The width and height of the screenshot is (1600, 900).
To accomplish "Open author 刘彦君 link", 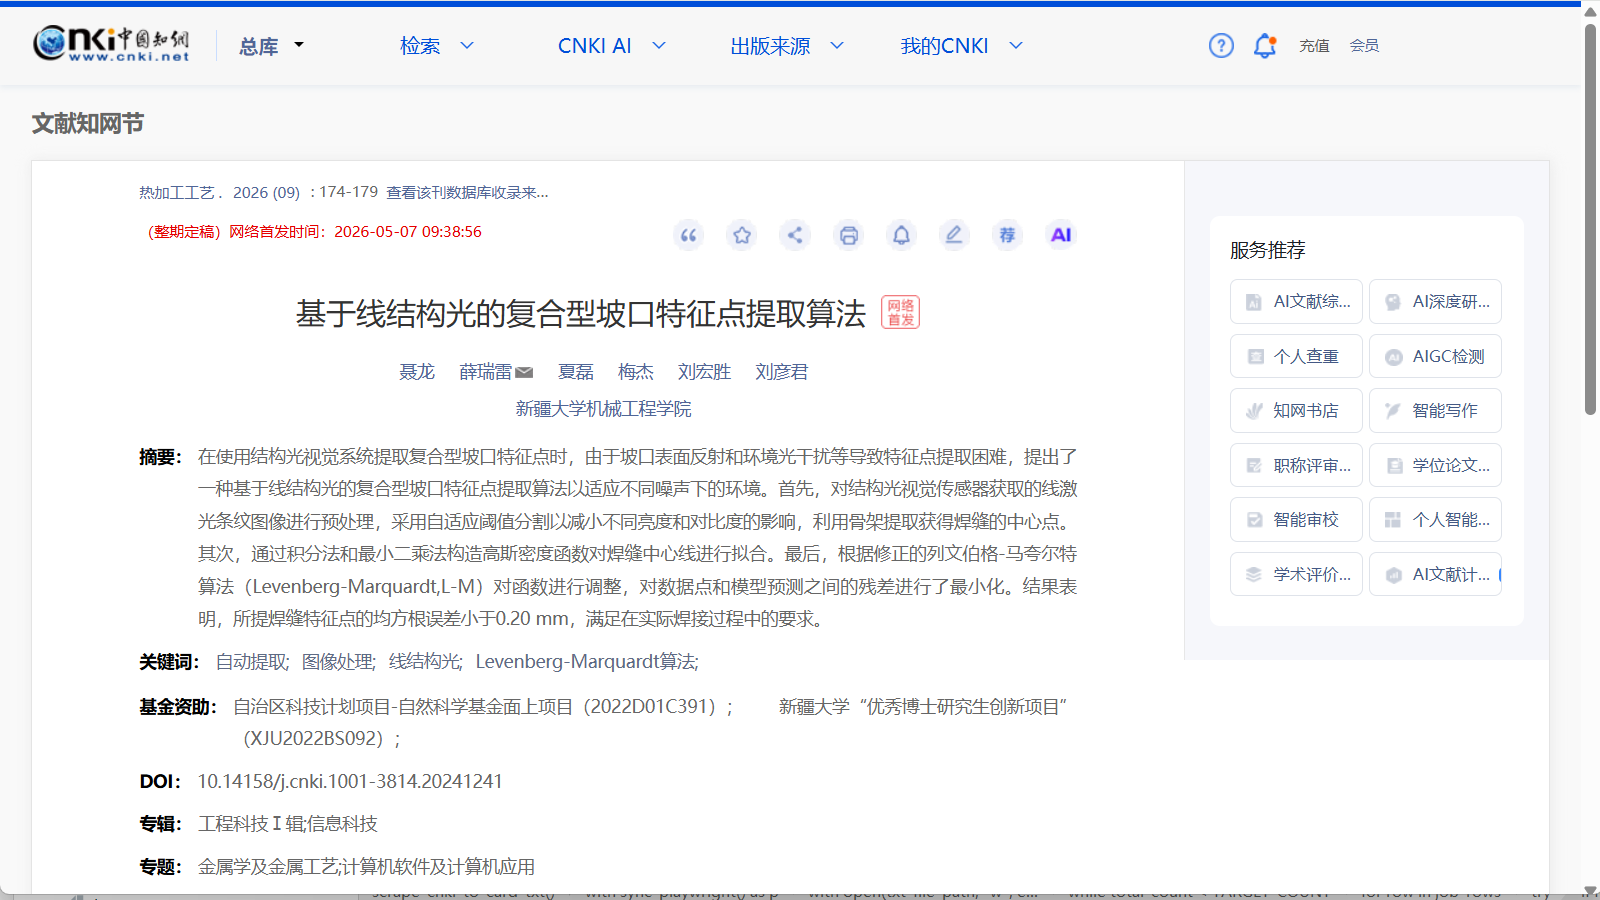I will (781, 372).
